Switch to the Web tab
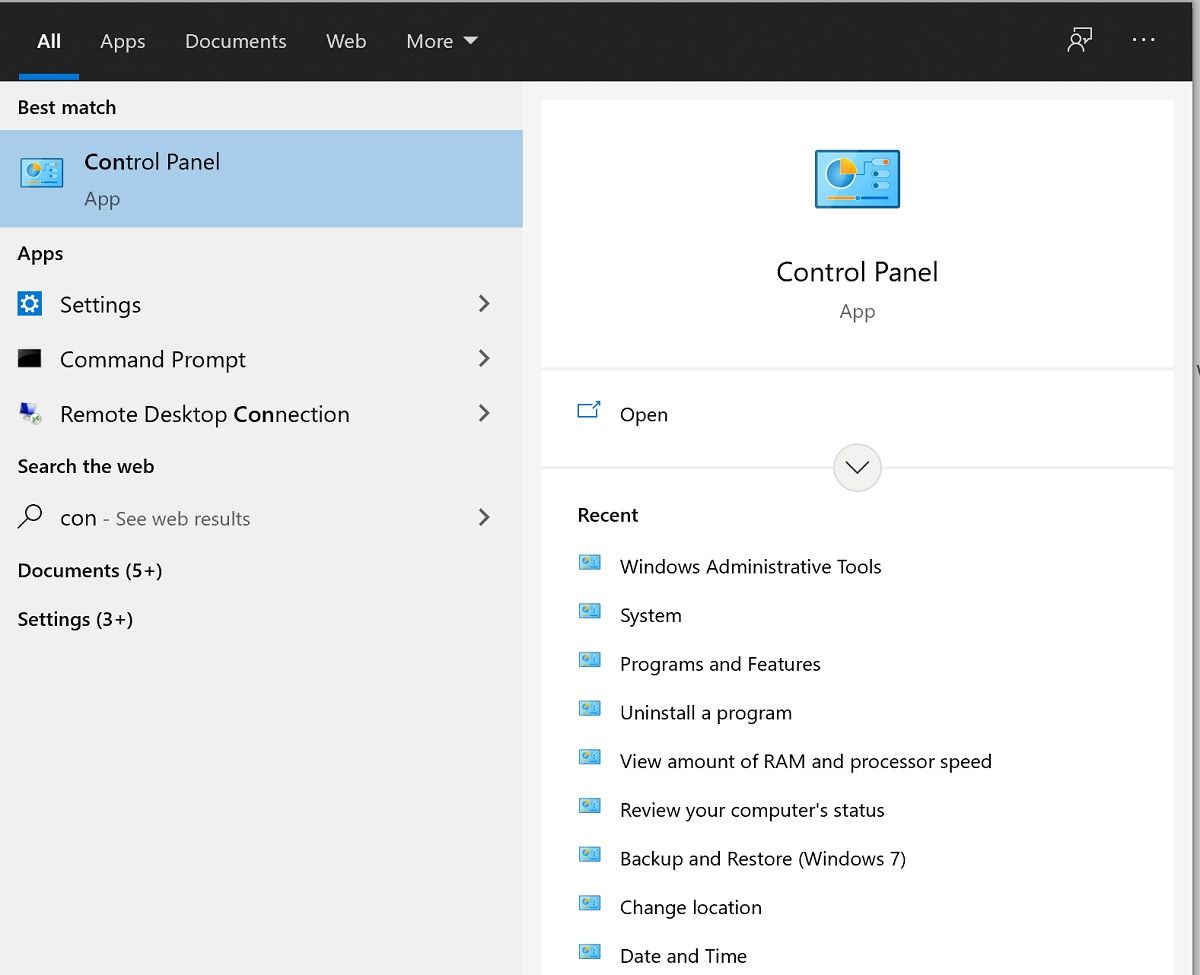The width and height of the screenshot is (1200, 975). coord(346,41)
